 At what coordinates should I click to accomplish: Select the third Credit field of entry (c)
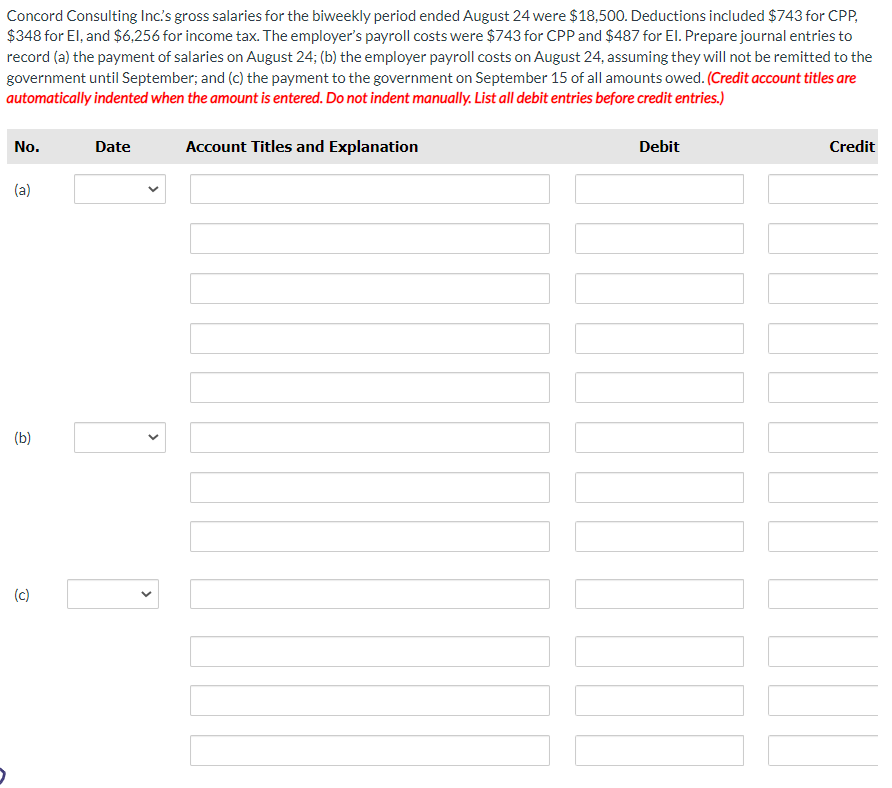point(824,700)
